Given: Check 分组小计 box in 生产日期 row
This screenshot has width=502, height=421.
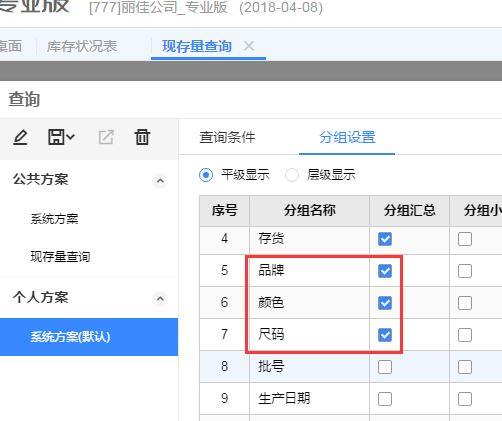Looking at the screenshot, I should pyautogui.click(x=465, y=399).
